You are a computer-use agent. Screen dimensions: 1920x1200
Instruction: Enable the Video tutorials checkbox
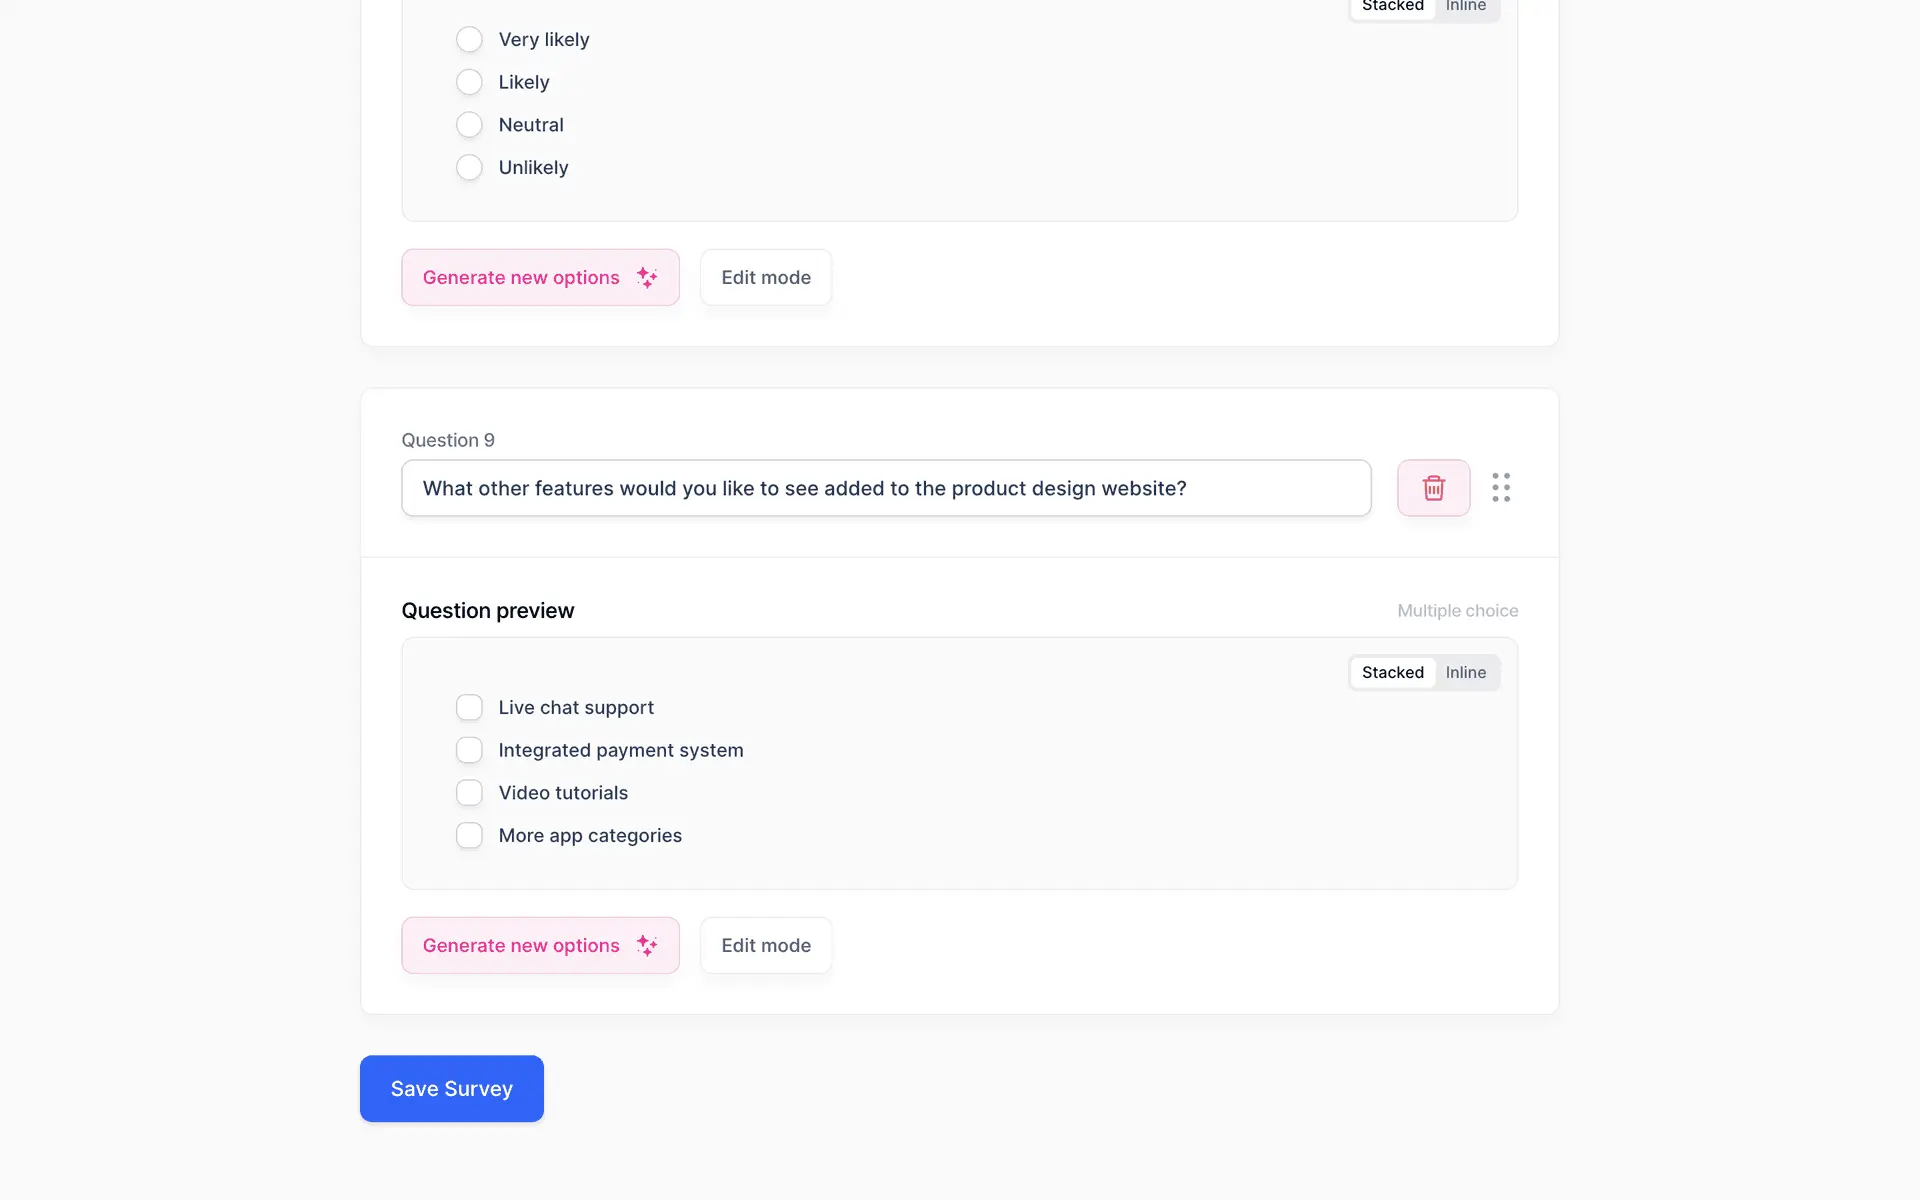click(469, 793)
